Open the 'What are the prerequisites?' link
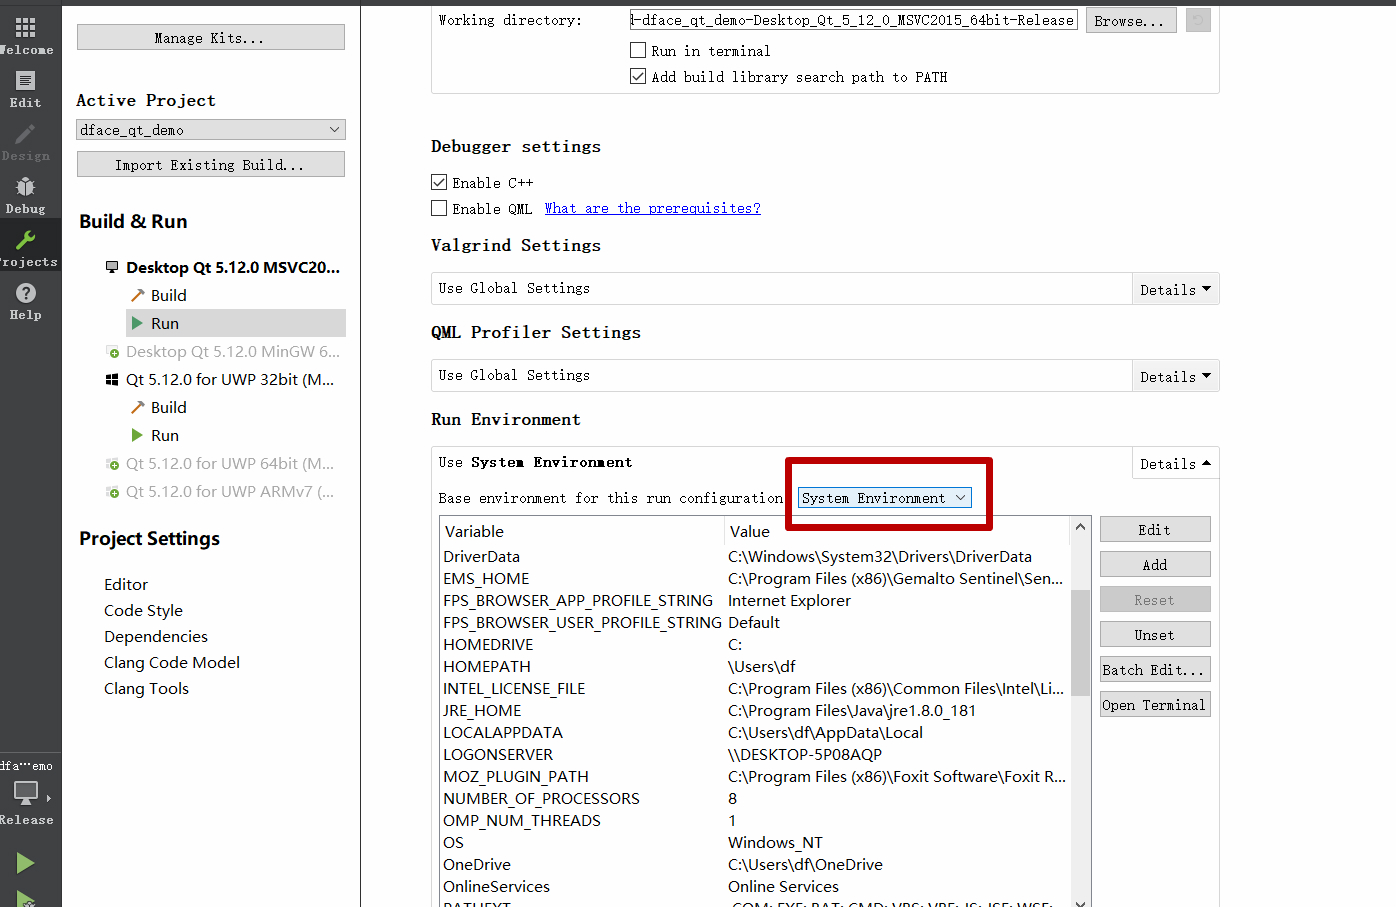Viewport: 1396px width, 907px height. click(652, 208)
